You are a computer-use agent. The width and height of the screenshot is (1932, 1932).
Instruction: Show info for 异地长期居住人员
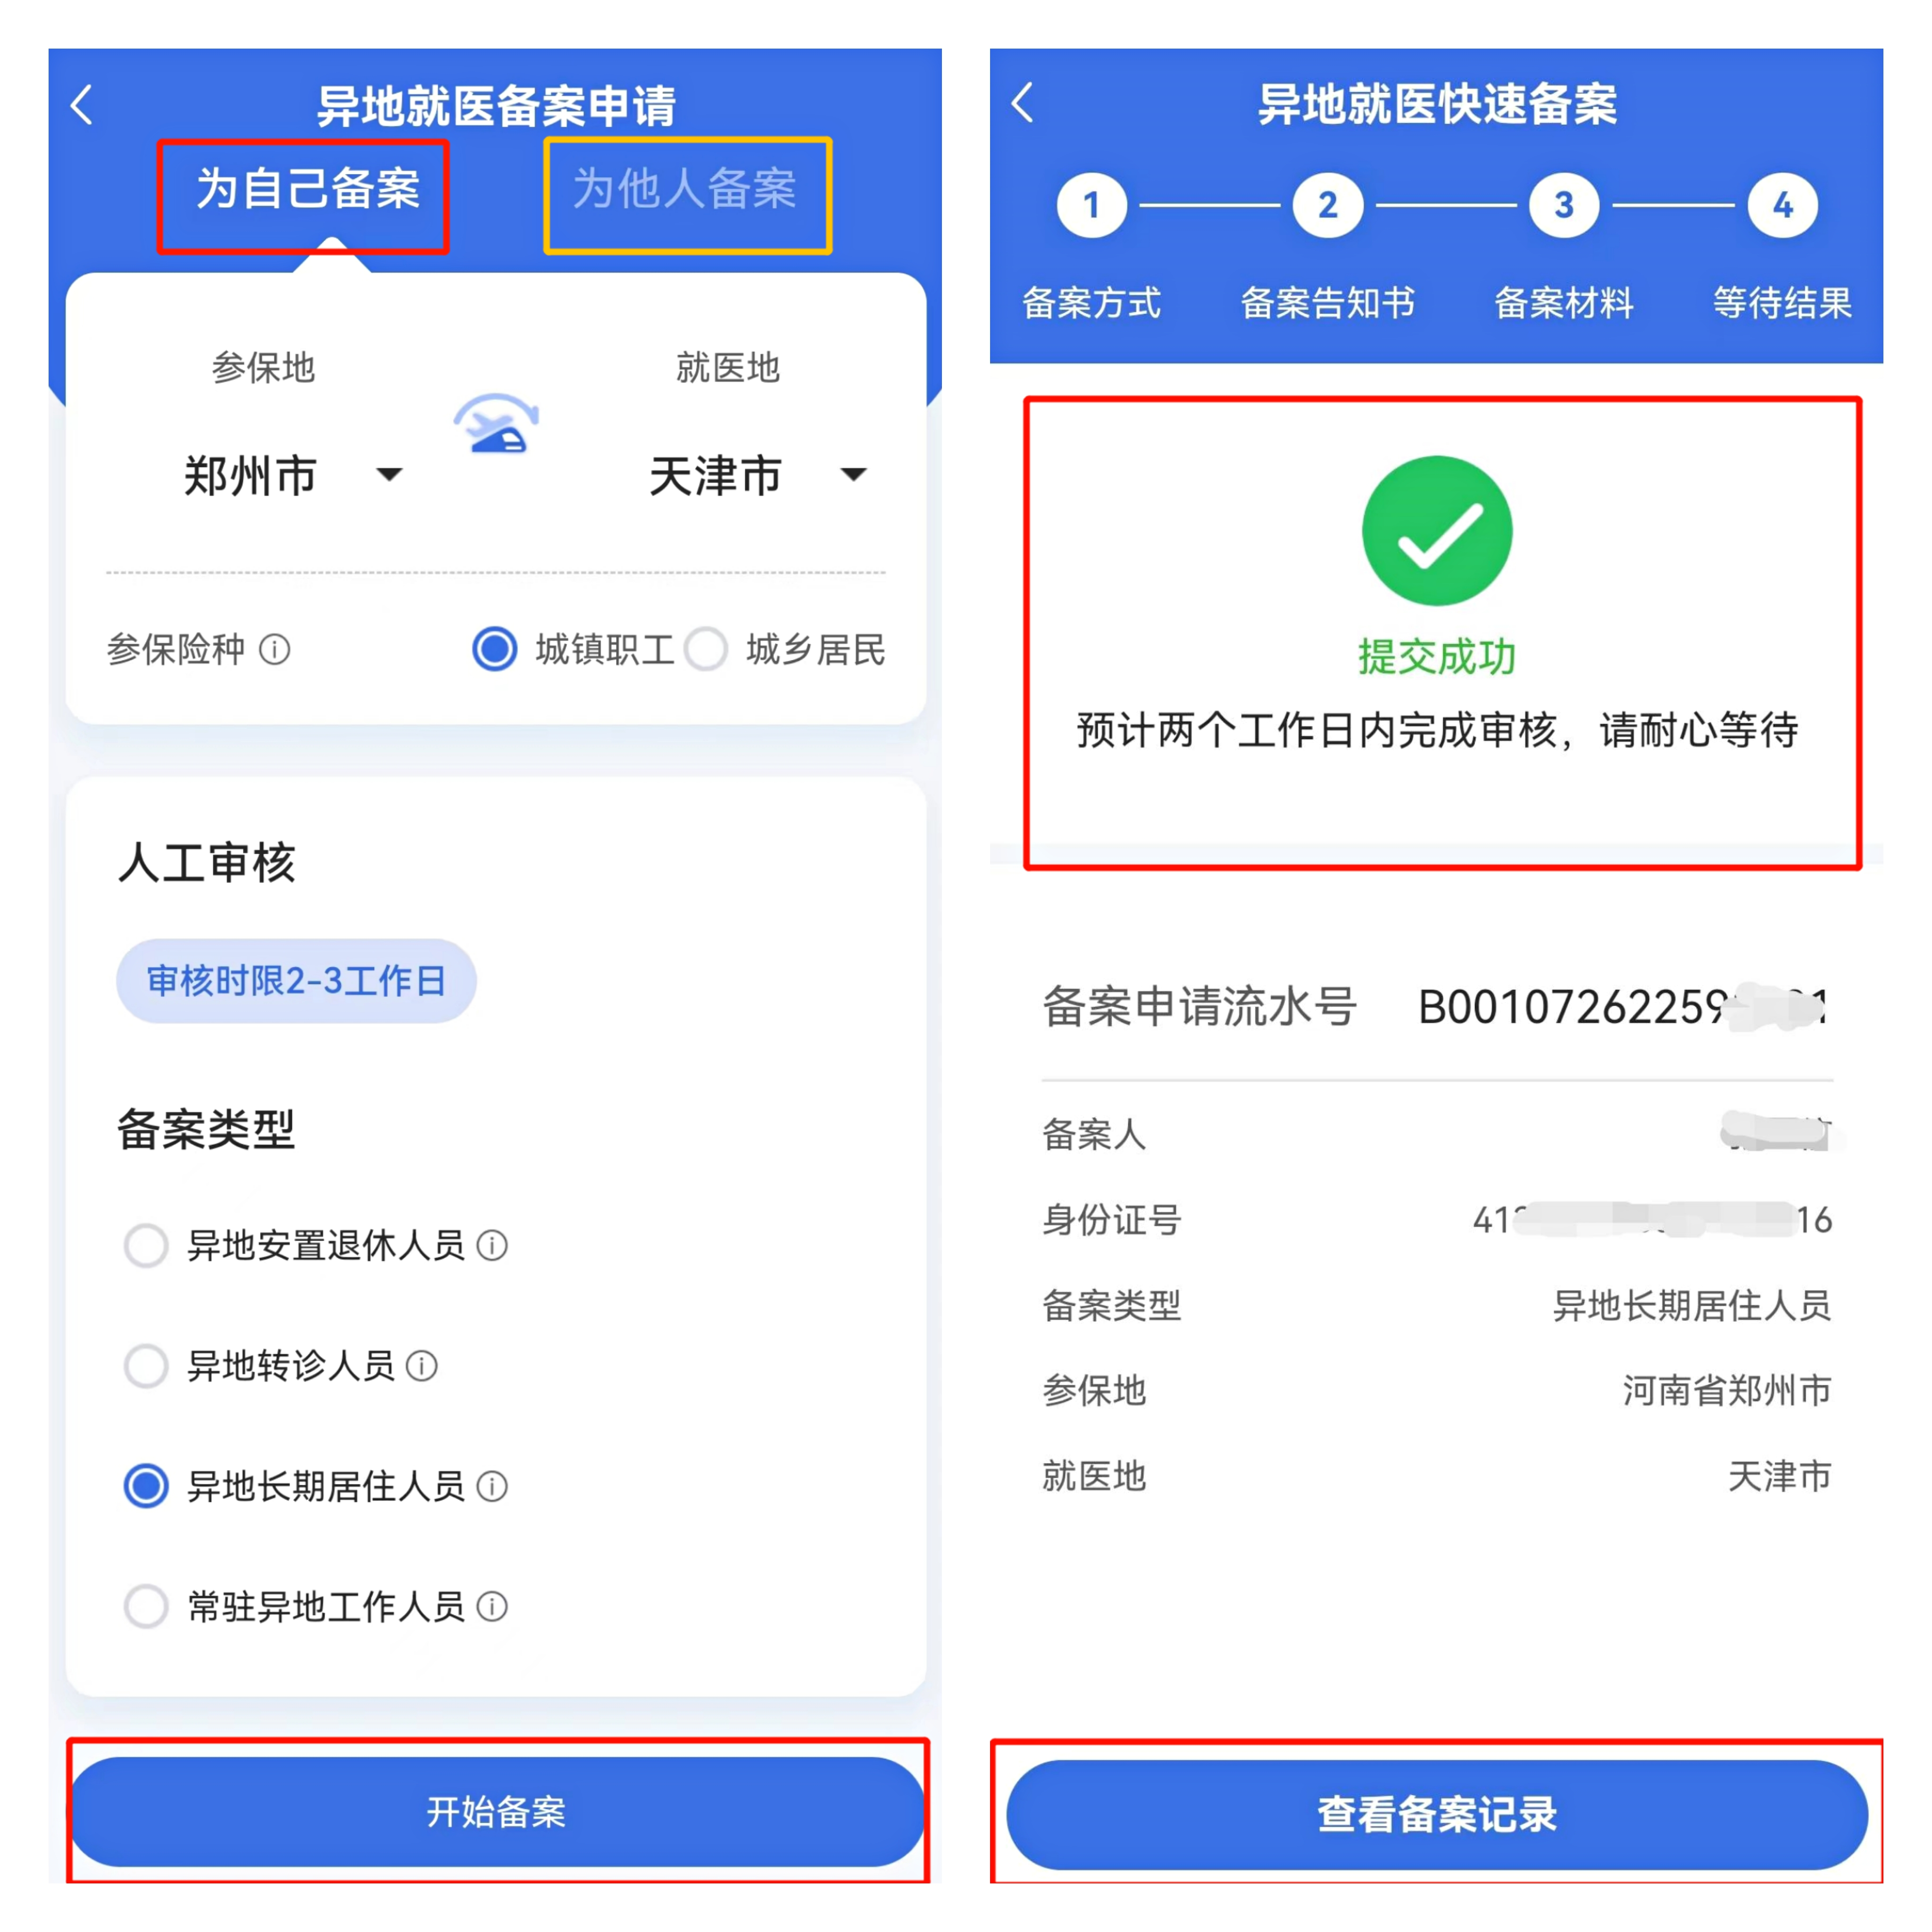(492, 1486)
